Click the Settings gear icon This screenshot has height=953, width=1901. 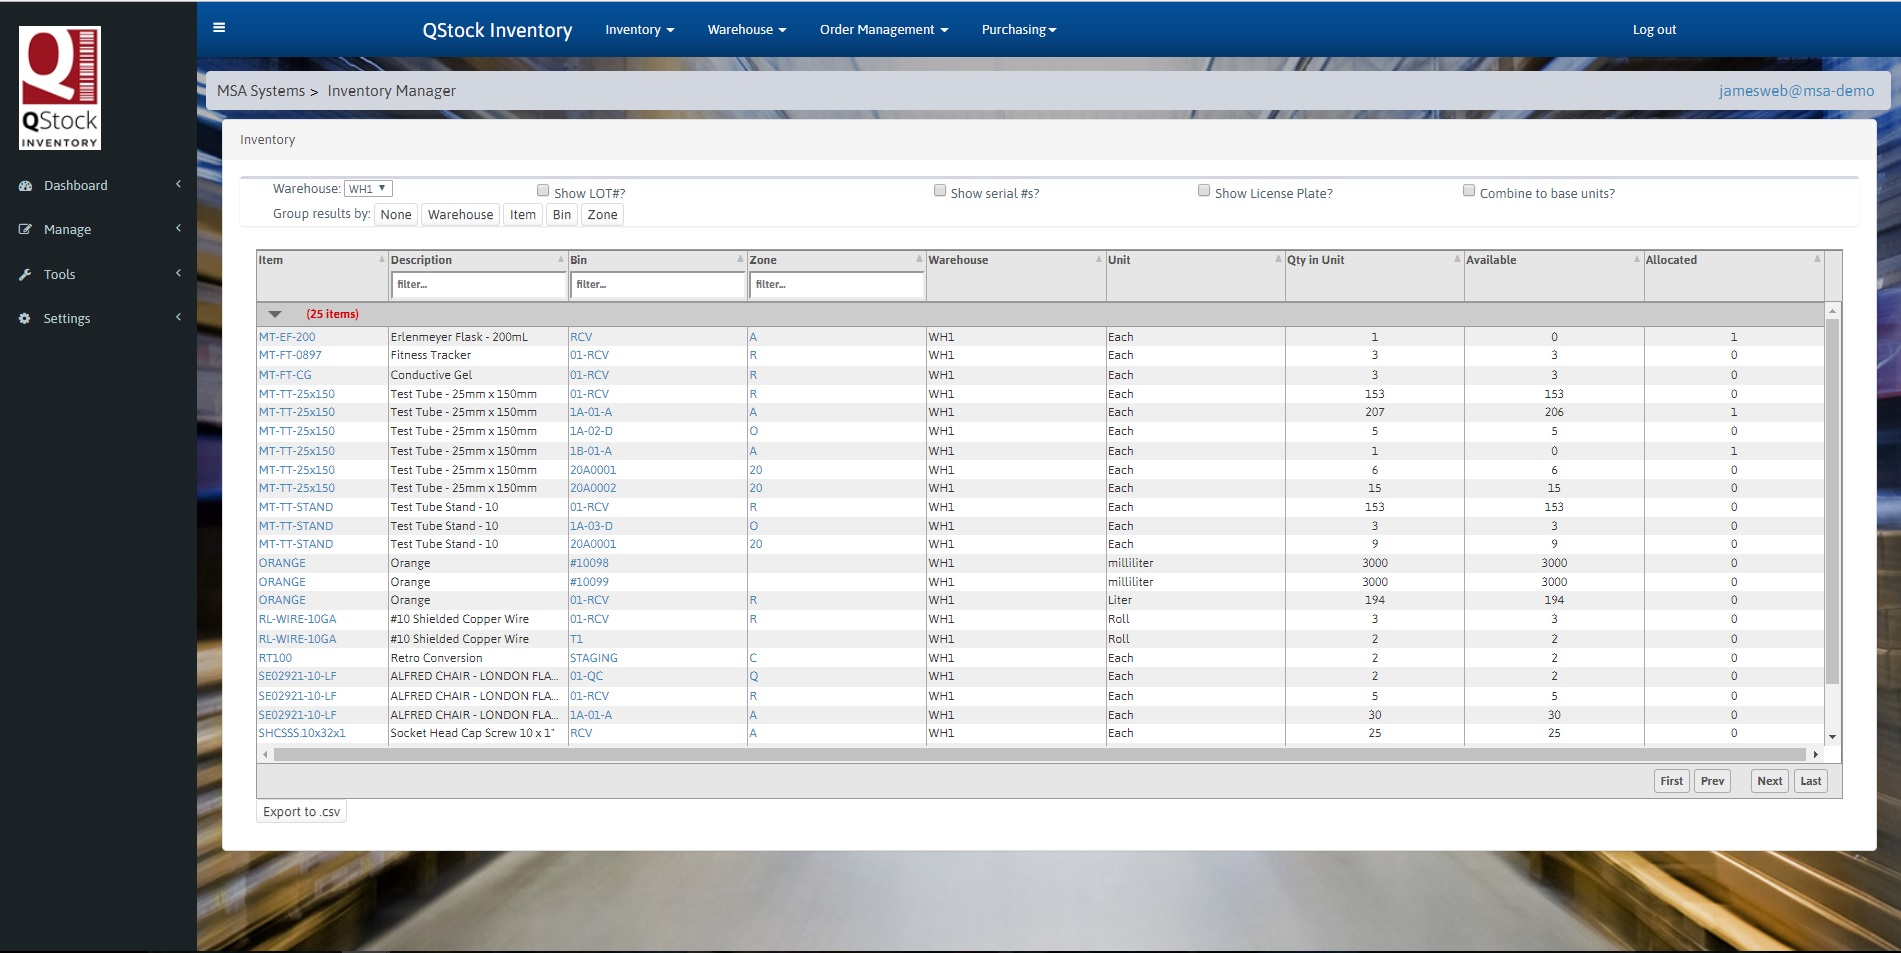(25, 319)
